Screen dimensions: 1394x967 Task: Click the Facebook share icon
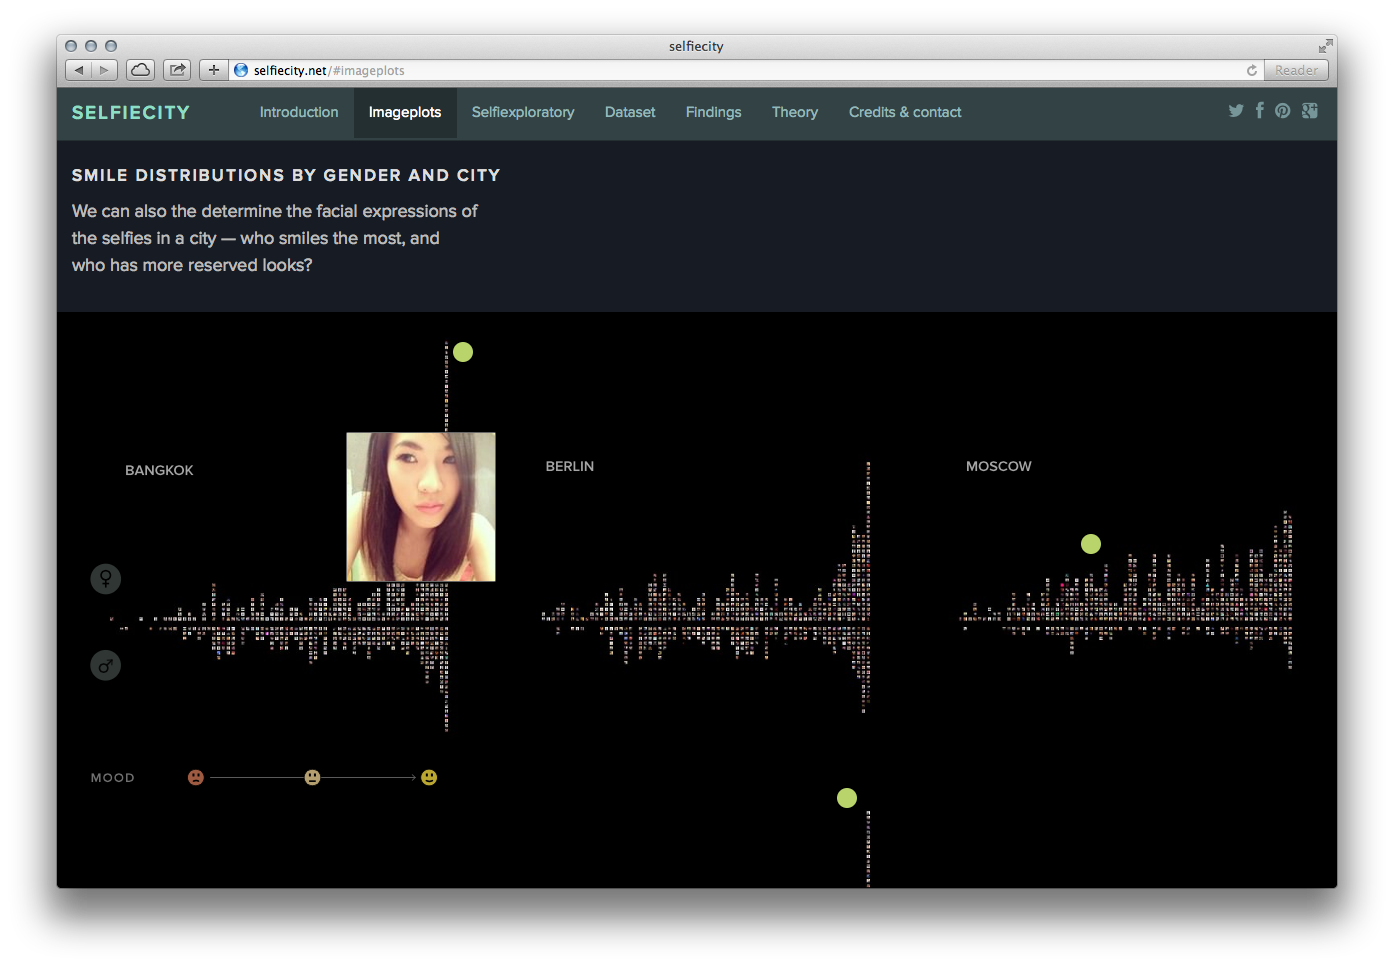[x=1260, y=110]
